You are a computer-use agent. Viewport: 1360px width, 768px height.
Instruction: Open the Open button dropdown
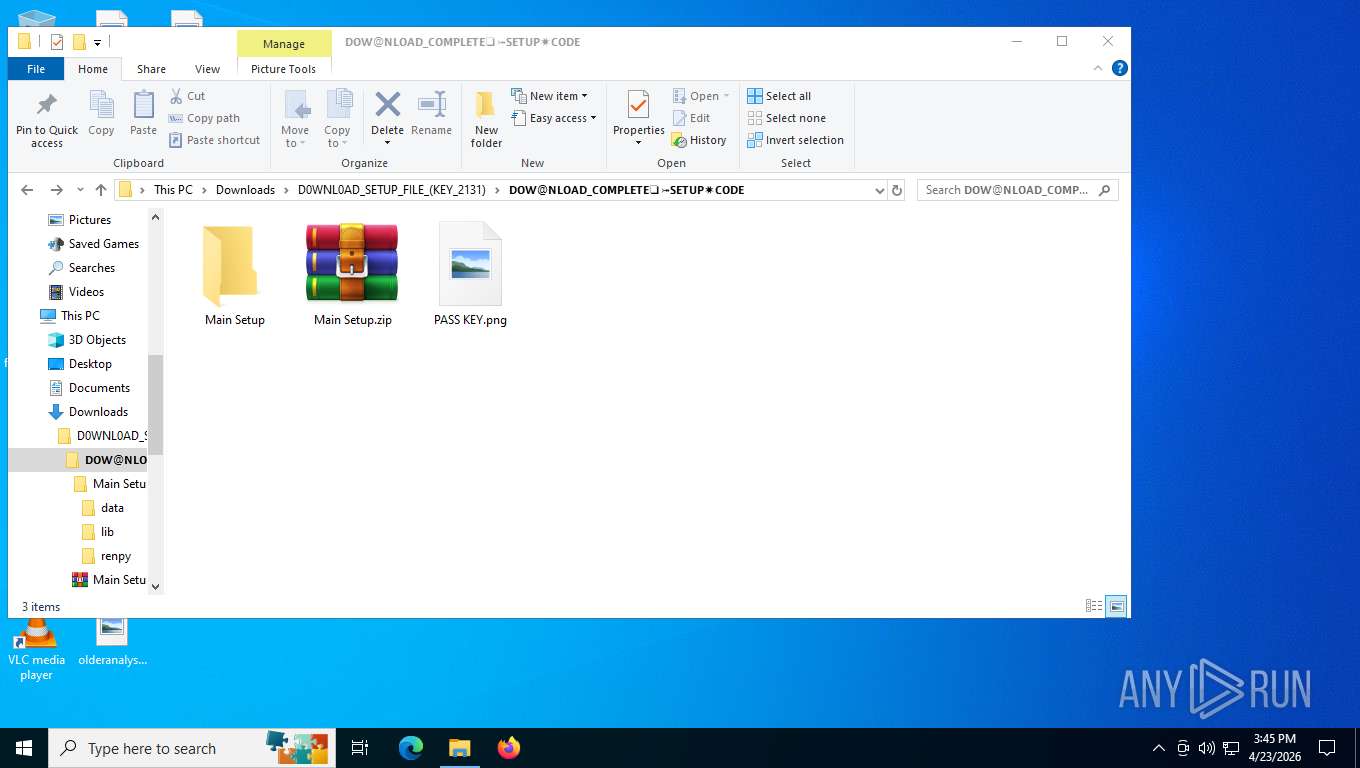(x=726, y=96)
